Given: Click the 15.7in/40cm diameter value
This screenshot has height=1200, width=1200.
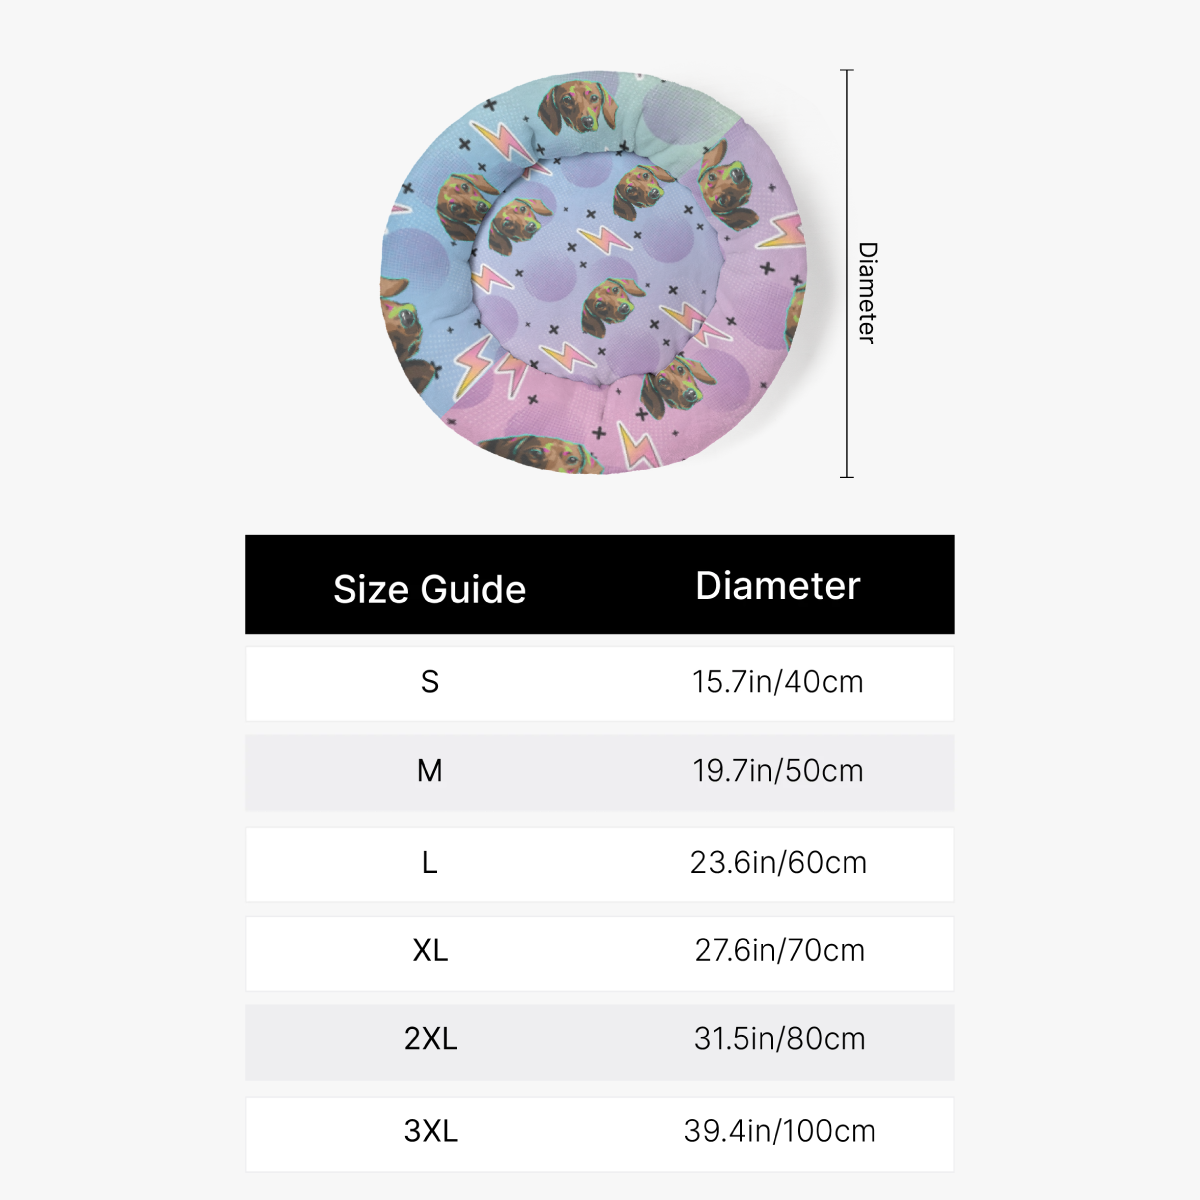Looking at the screenshot, I should tap(777, 682).
